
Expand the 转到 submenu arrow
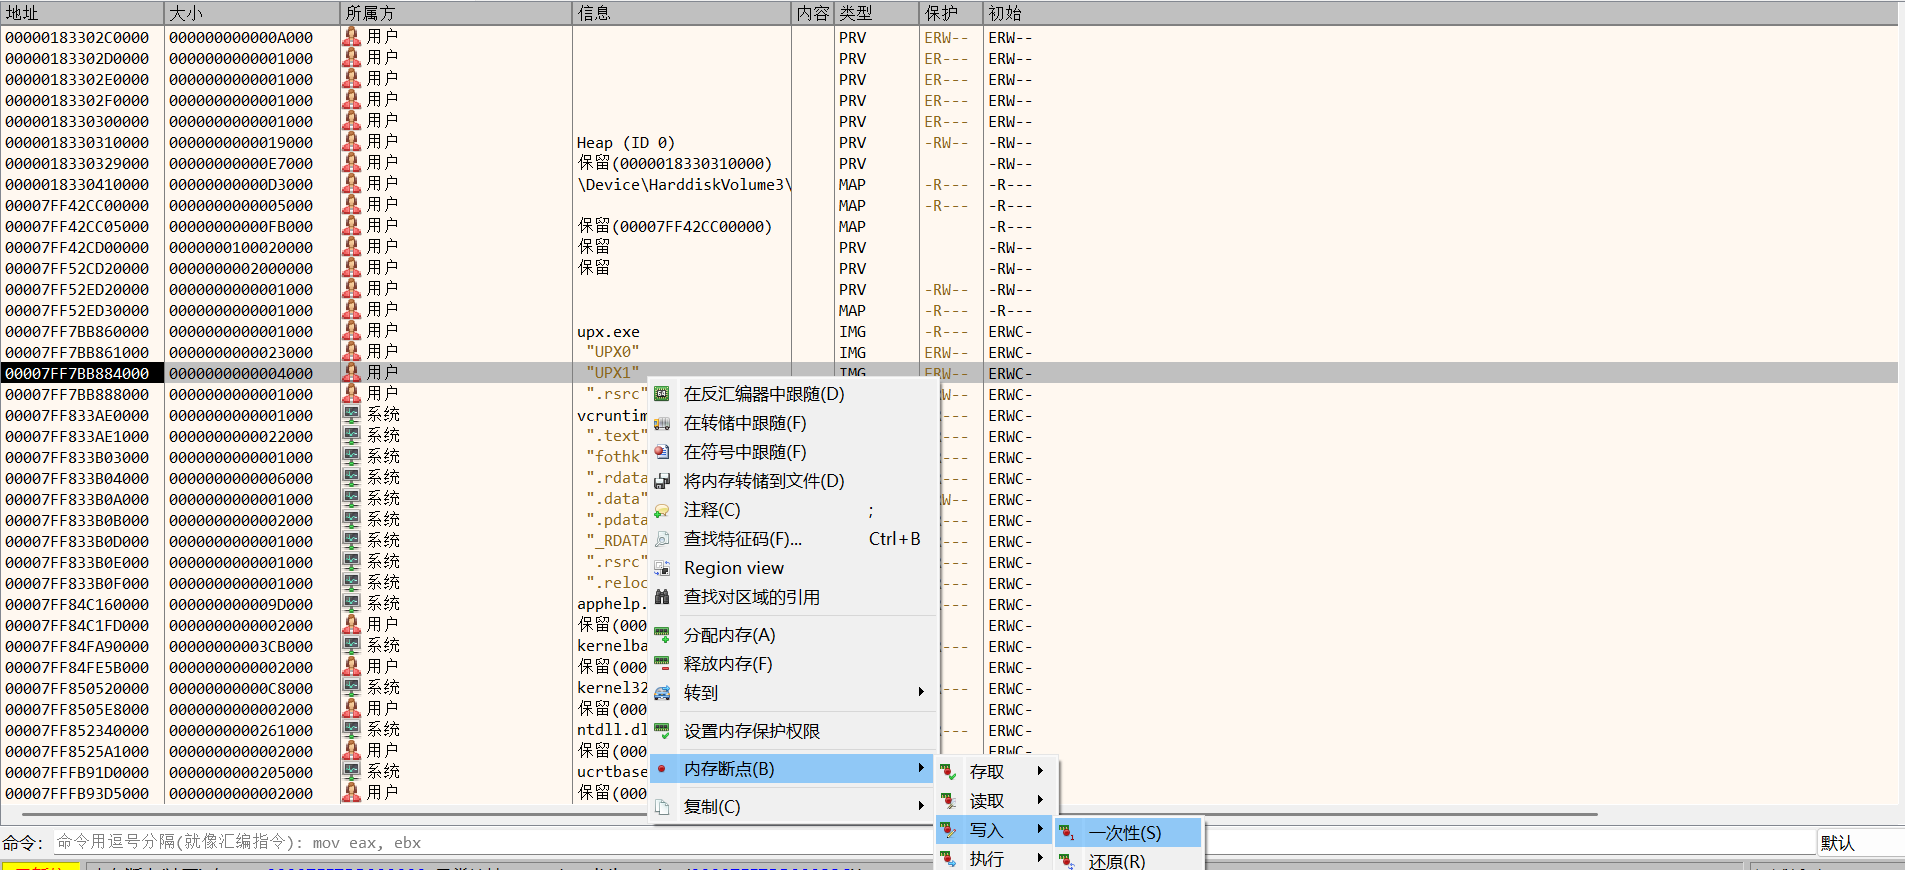(x=921, y=692)
